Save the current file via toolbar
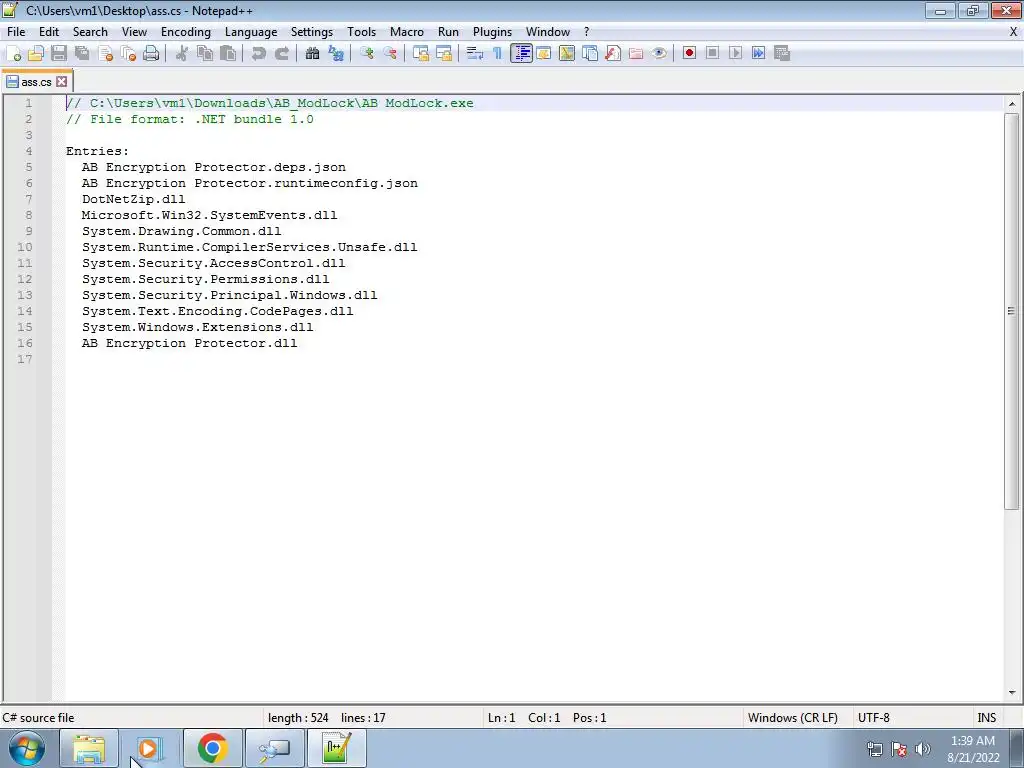Image resolution: width=1024 pixels, height=768 pixels. click(59, 54)
